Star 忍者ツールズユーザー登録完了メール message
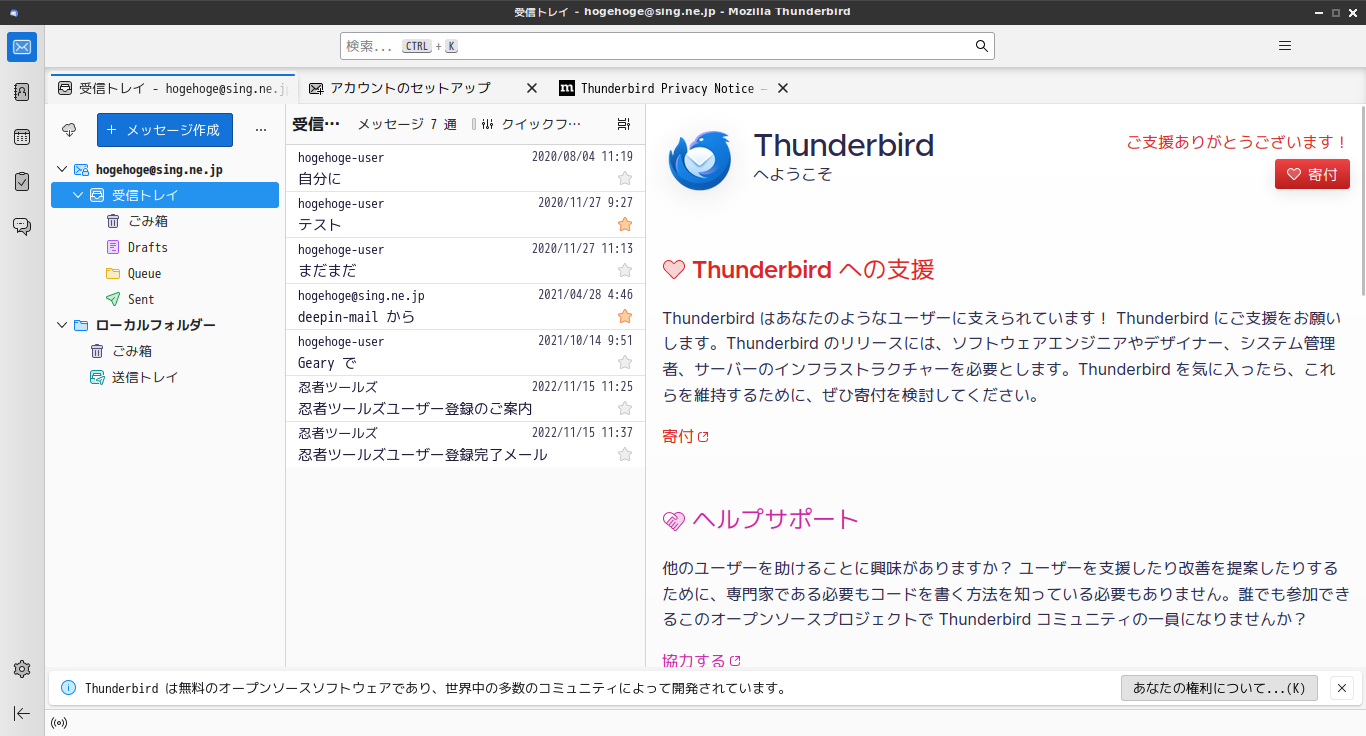 tap(625, 454)
